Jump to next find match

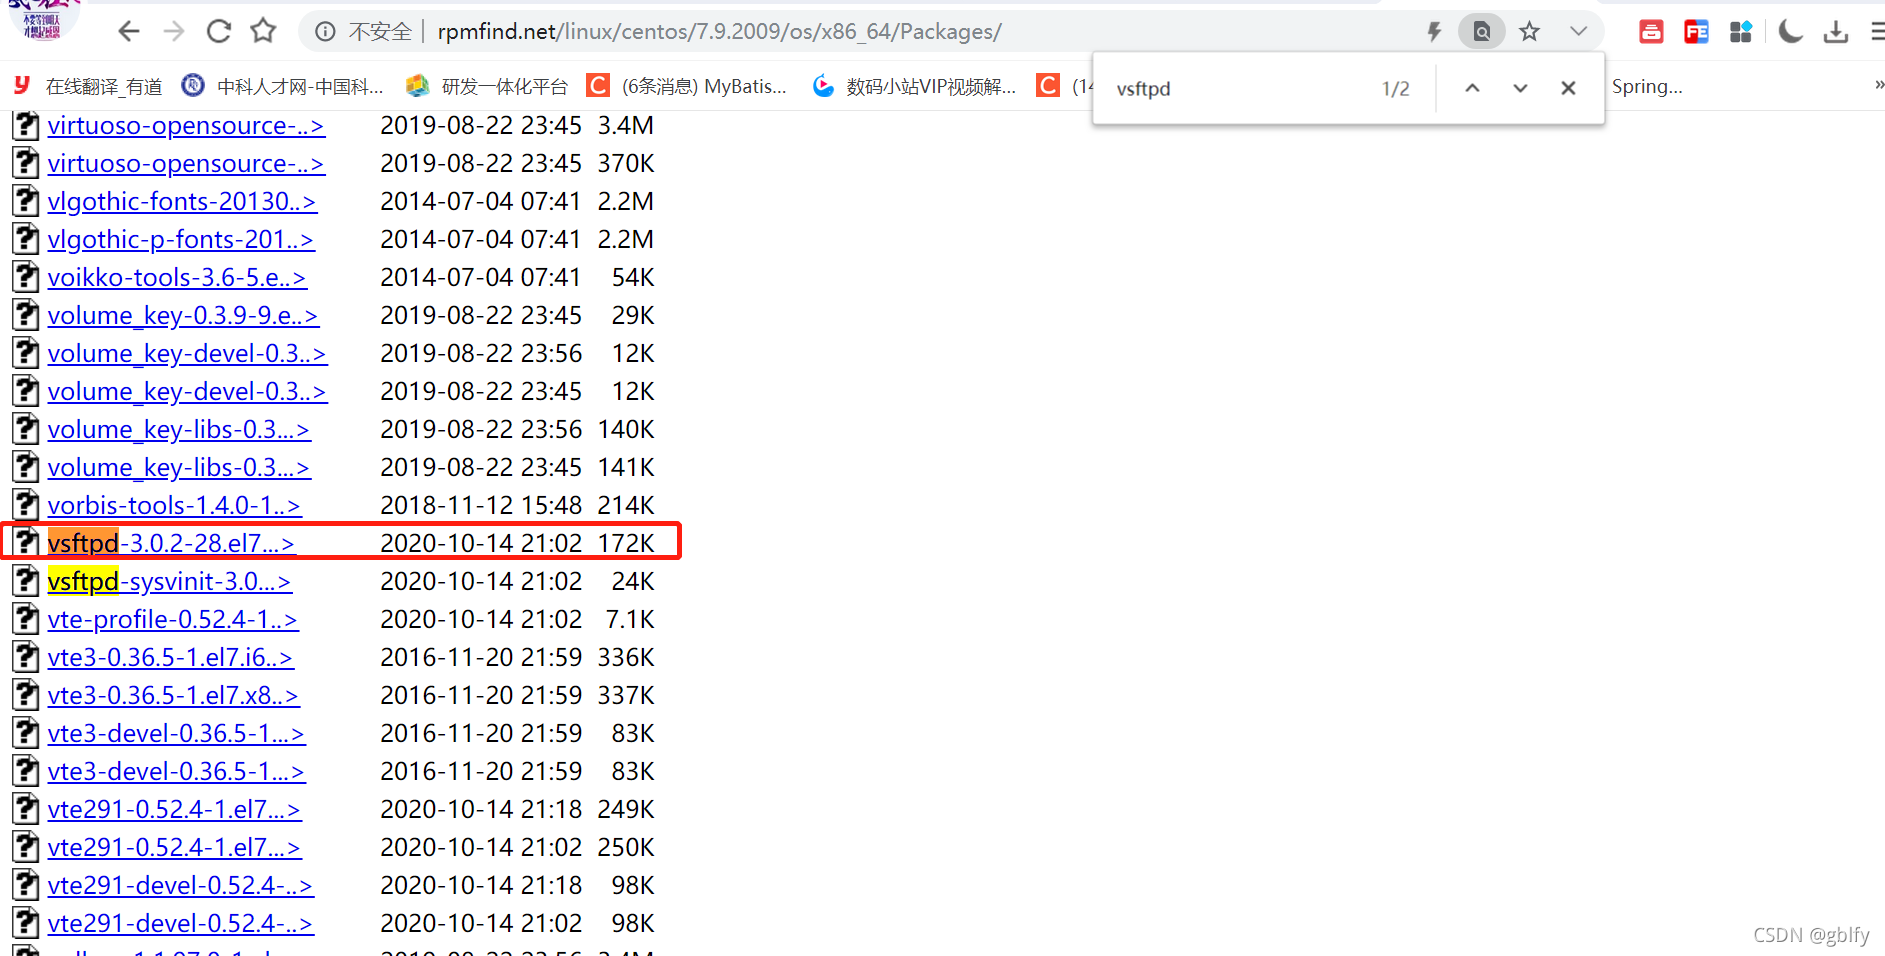point(1520,88)
